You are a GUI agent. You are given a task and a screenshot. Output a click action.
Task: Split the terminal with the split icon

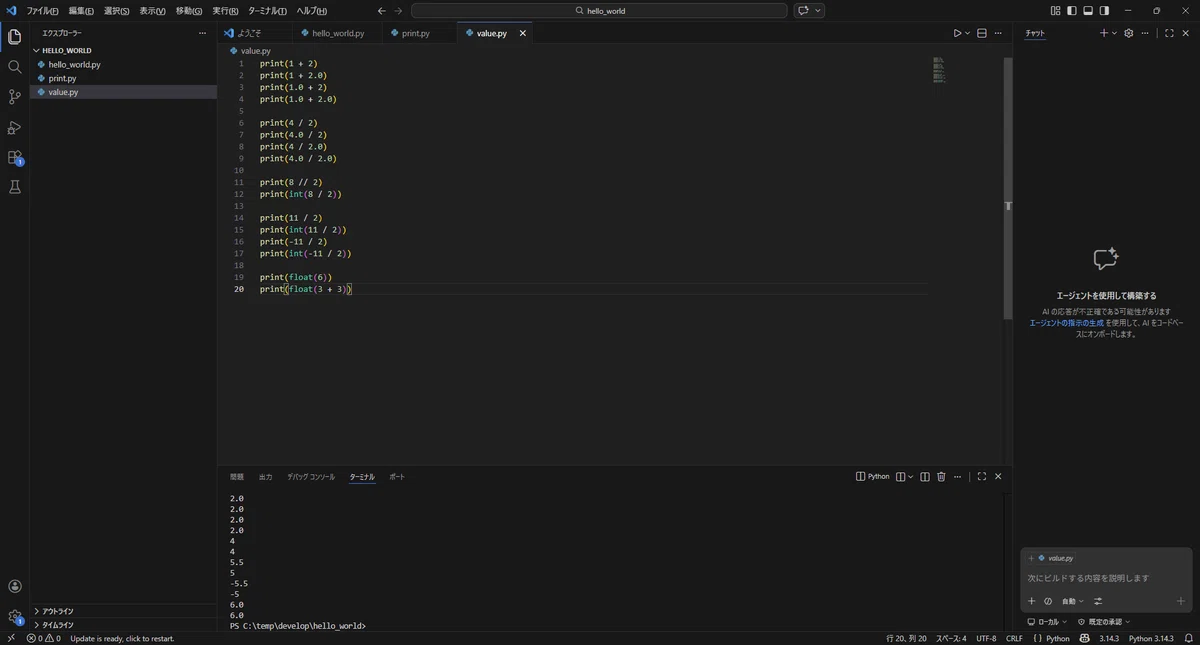pyautogui.click(x=925, y=477)
